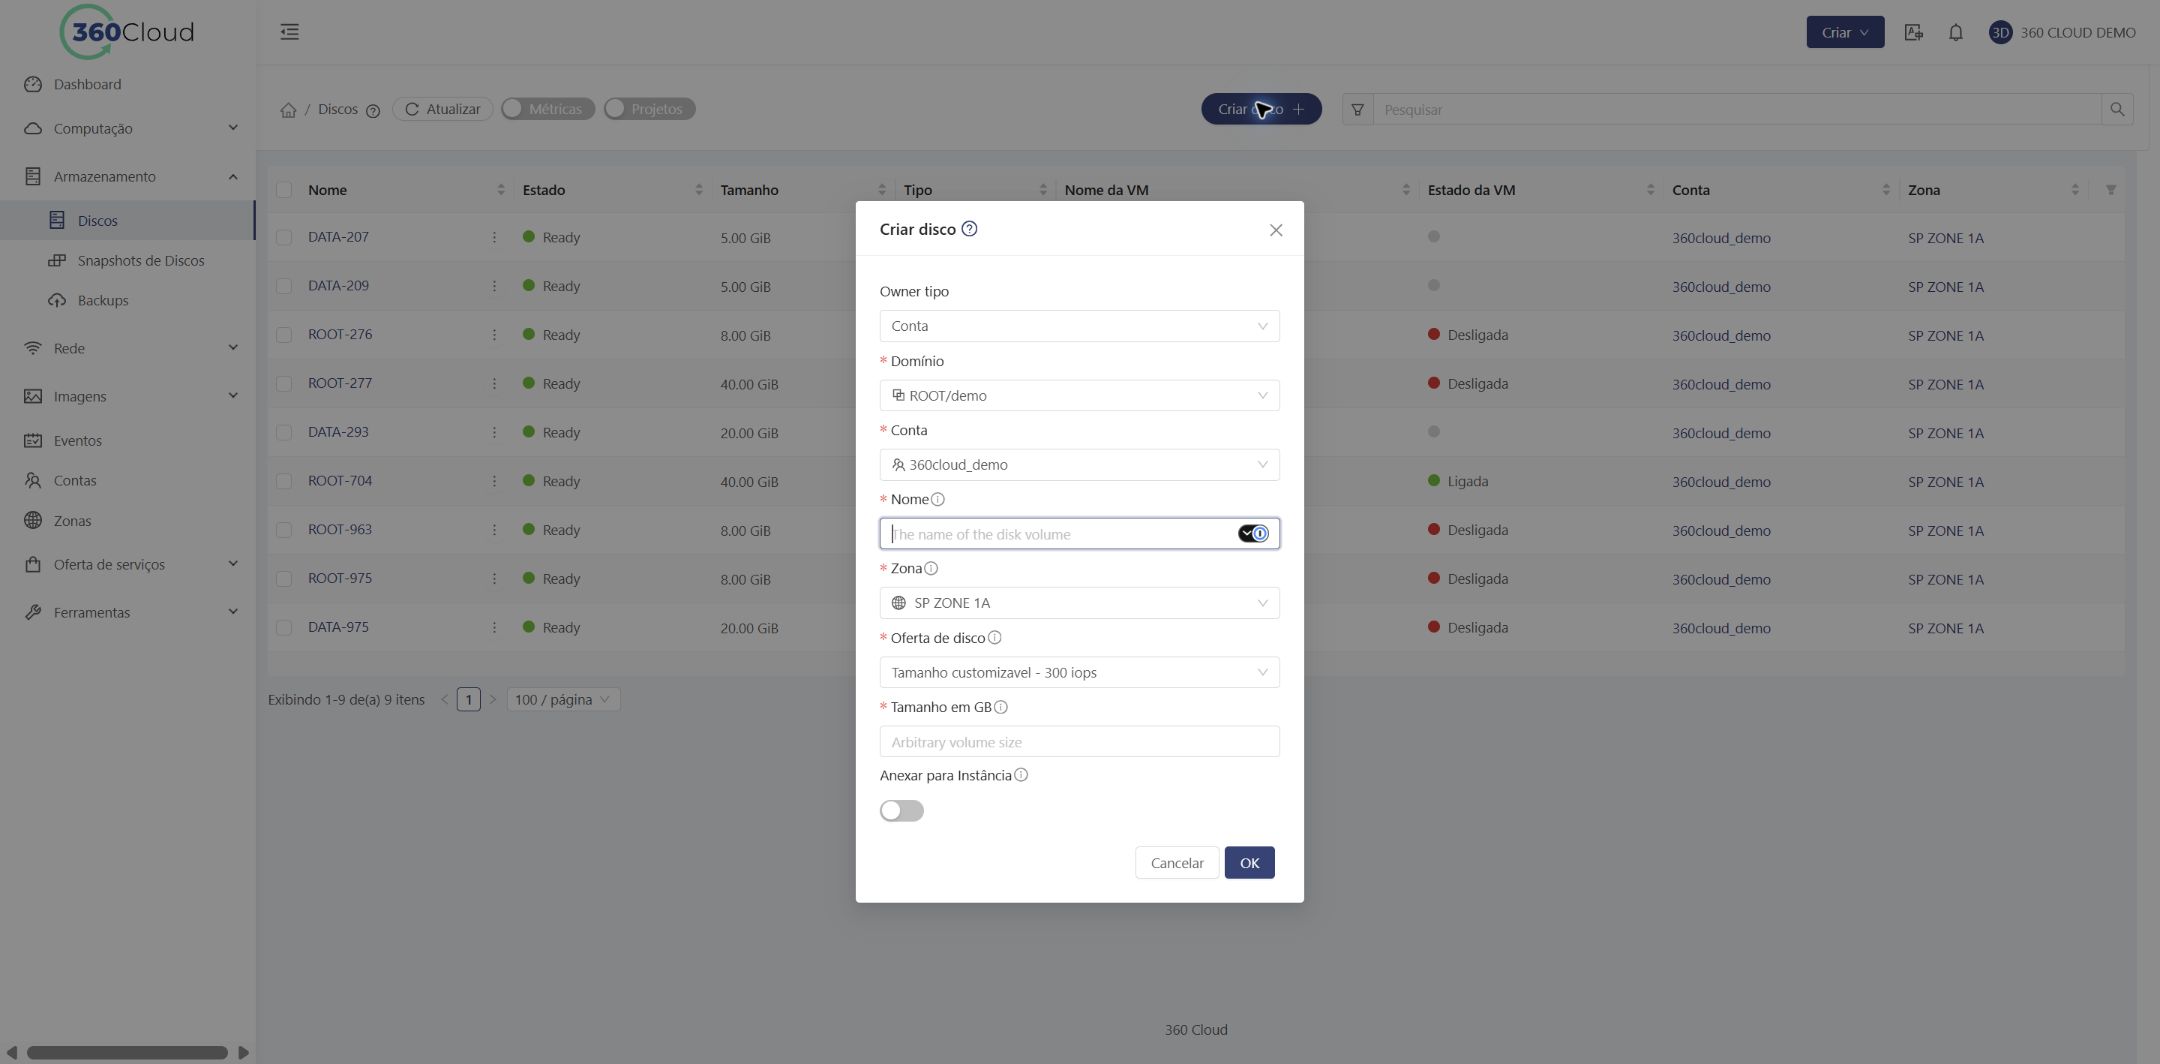This screenshot has height=1064, width=2160.
Task: Click the table column filter icon
Action: pos(2111,190)
